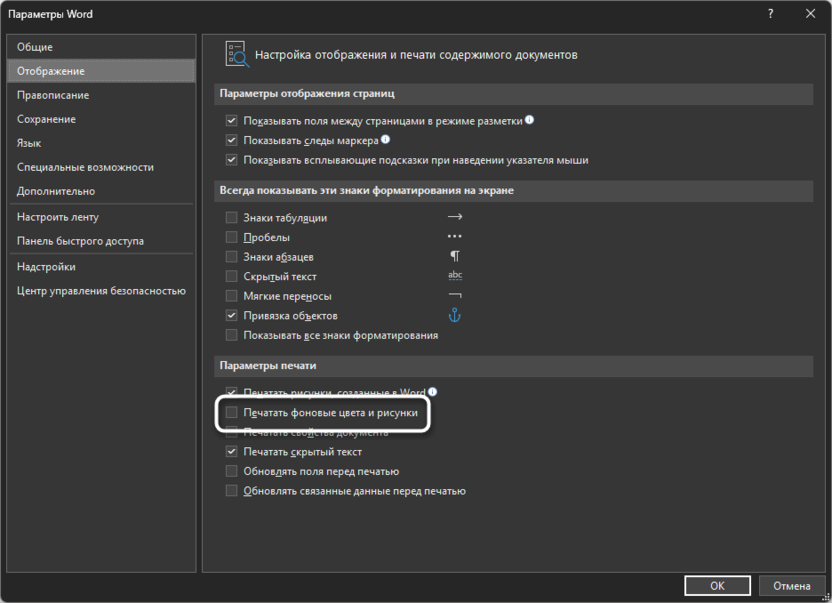Click the help question mark in title bar
The width and height of the screenshot is (832, 603).
pos(770,14)
